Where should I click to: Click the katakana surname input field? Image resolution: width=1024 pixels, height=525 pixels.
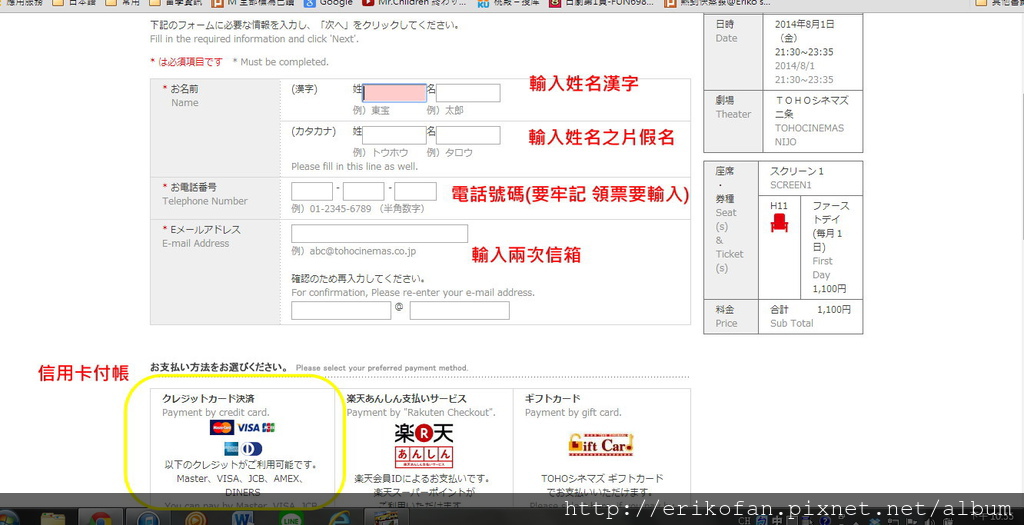pyautogui.click(x=394, y=135)
